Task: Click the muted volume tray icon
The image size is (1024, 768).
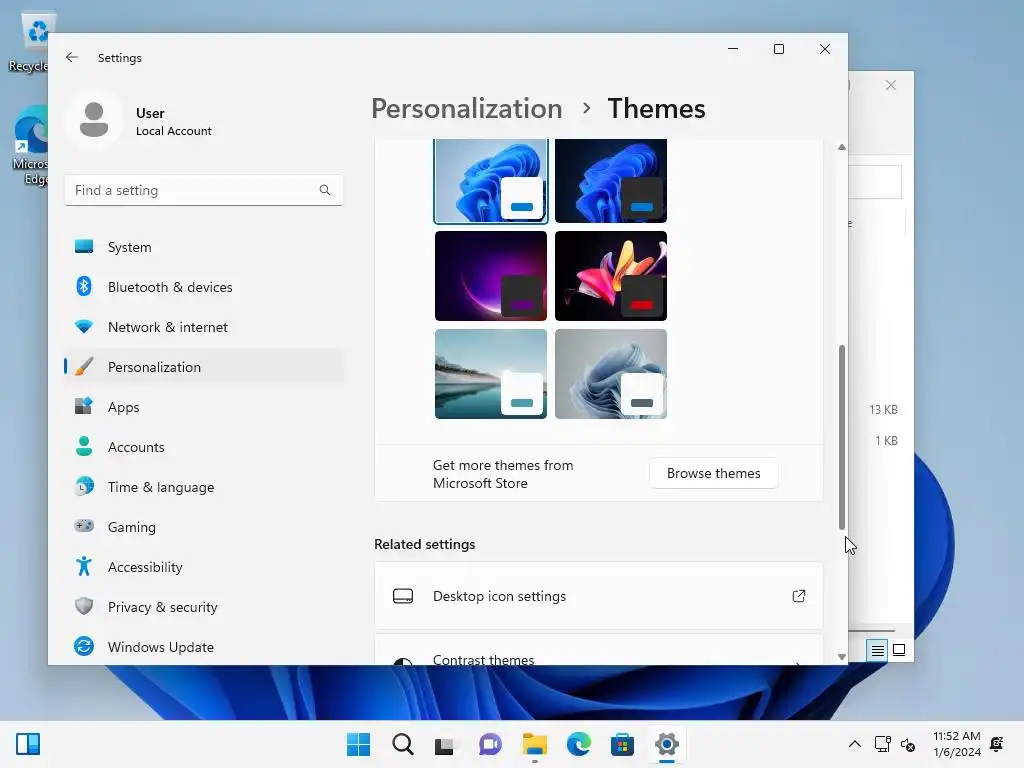Action: 908,744
